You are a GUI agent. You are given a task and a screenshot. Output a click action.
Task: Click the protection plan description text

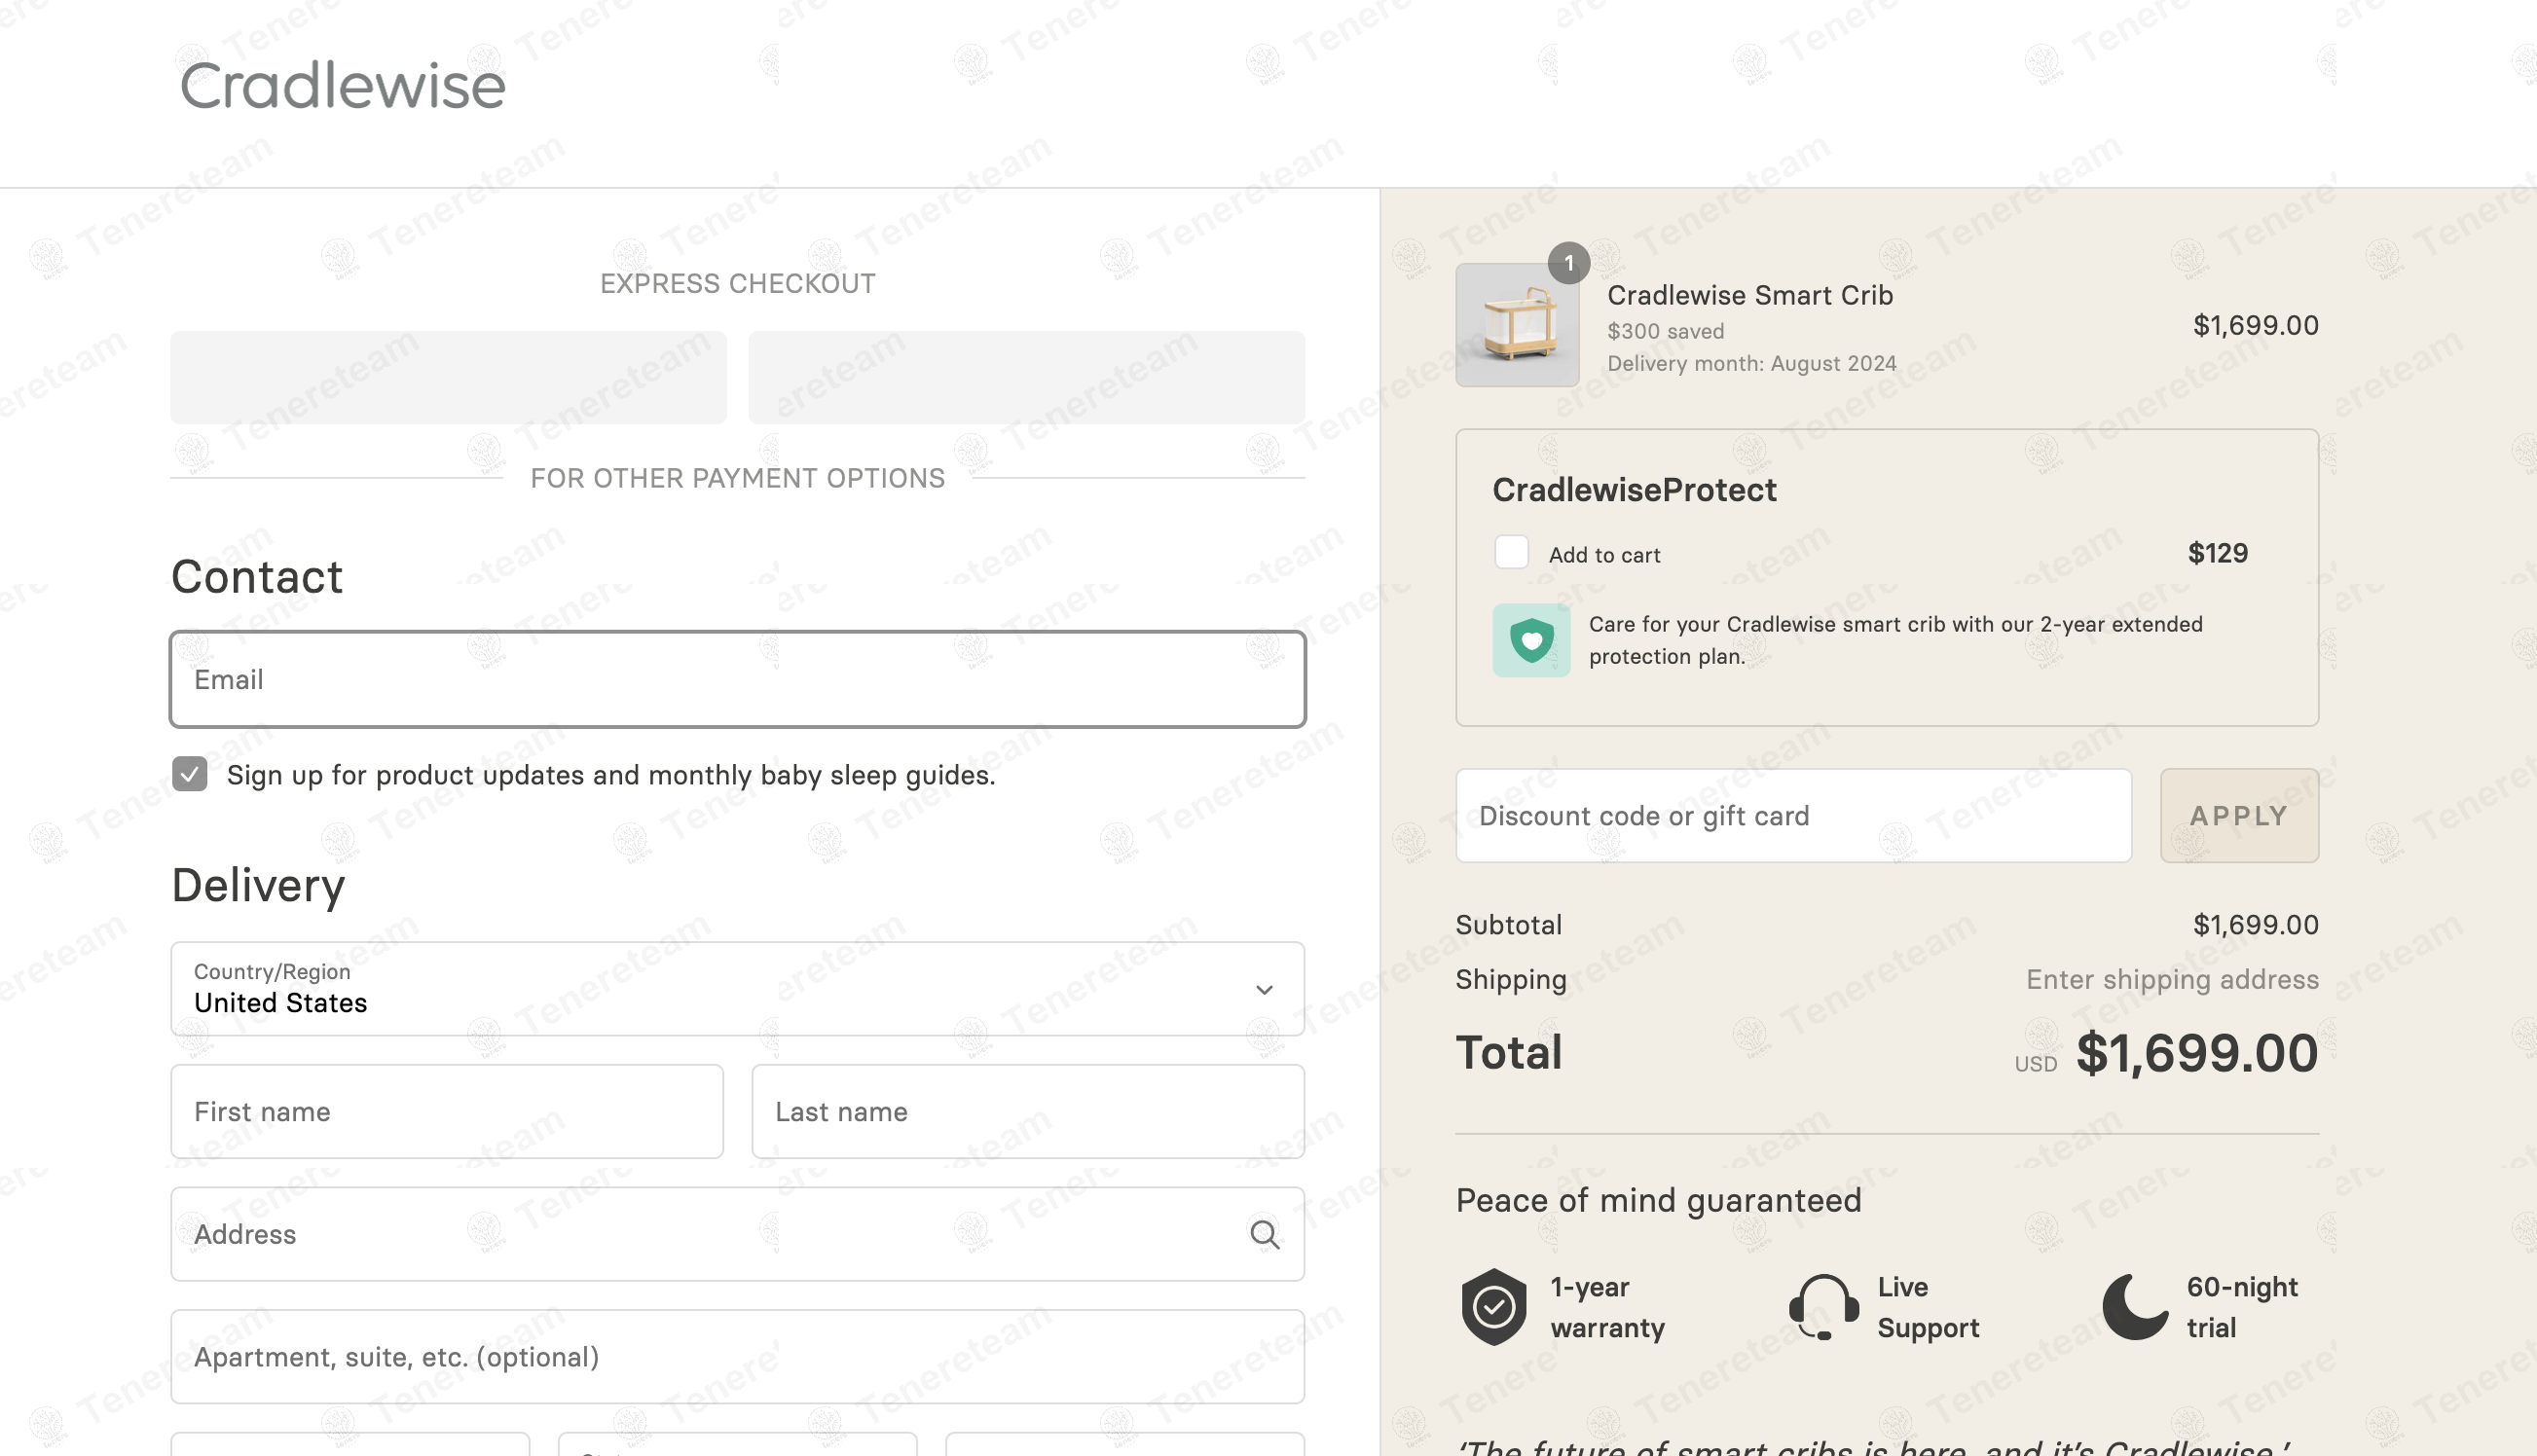pos(1896,640)
